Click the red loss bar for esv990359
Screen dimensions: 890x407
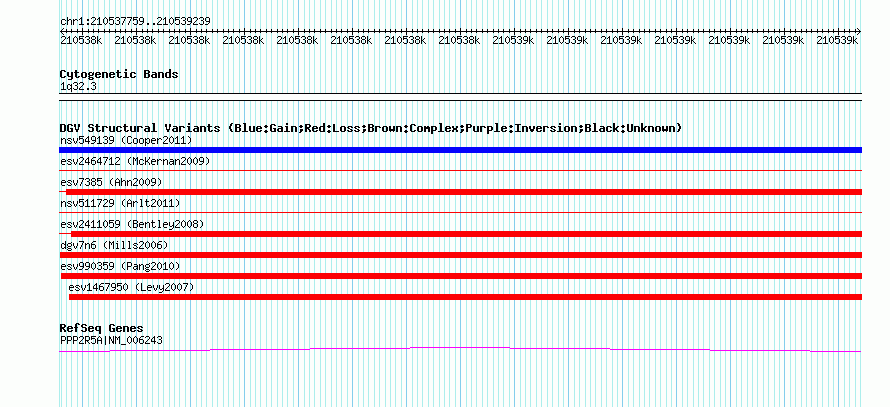461,276
